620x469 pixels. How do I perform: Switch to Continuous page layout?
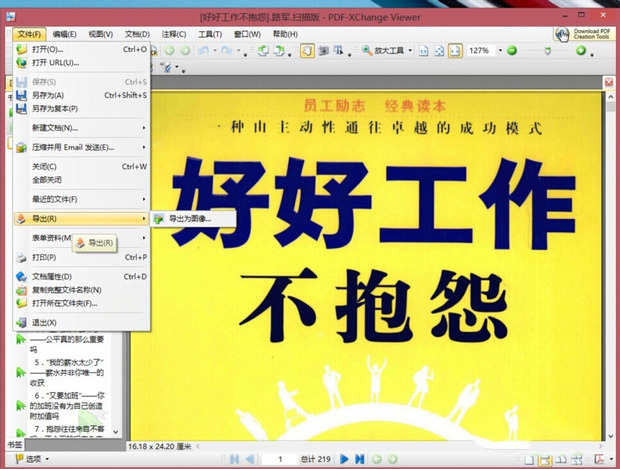(x=545, y=460)
